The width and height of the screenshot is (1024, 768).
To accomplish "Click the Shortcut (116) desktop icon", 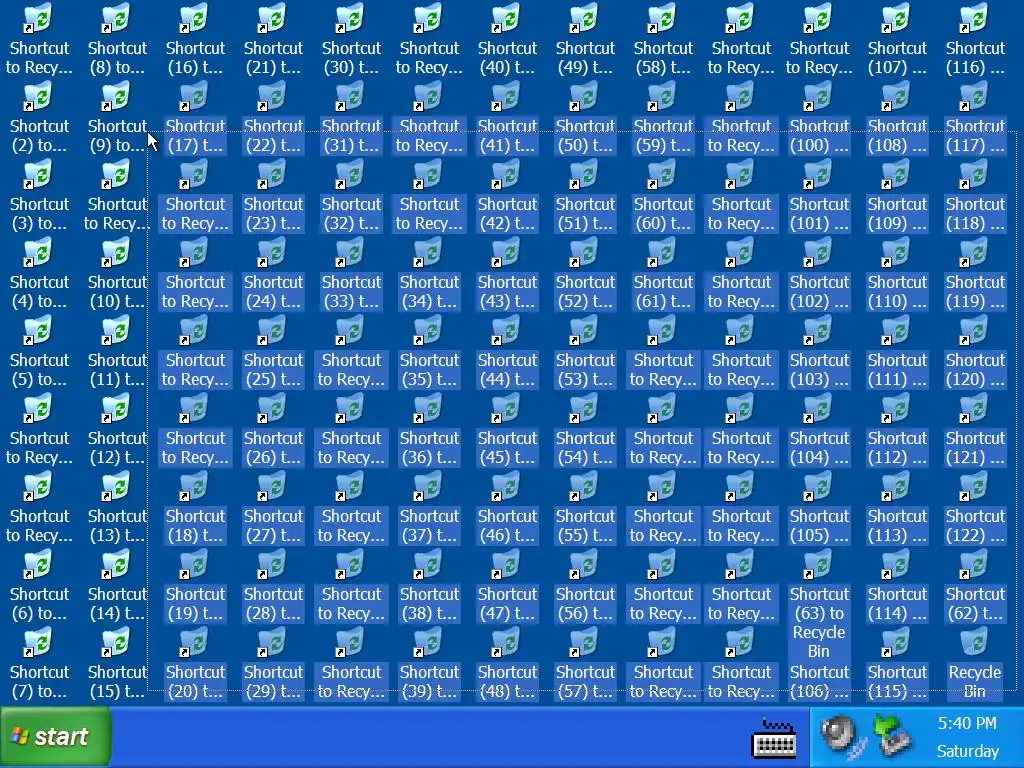I will click(x=975, y=18).
